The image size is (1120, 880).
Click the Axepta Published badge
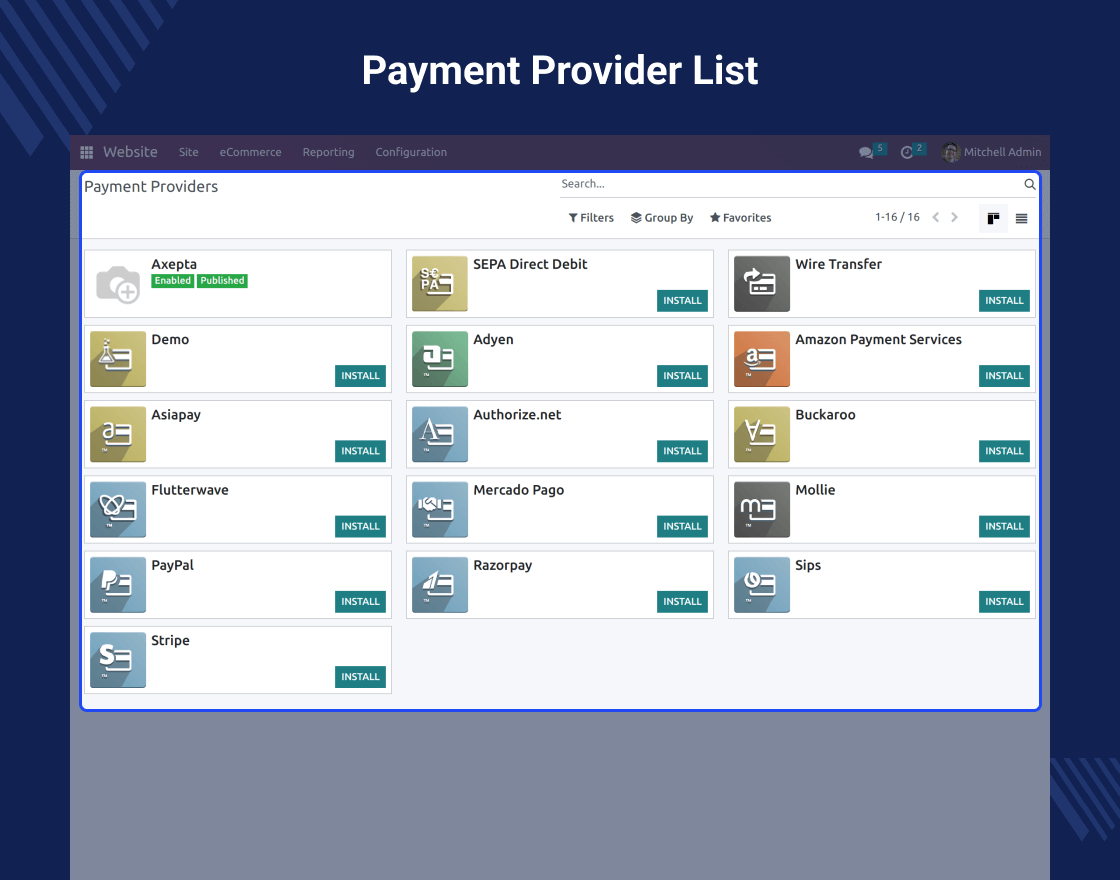coord(222,281)
